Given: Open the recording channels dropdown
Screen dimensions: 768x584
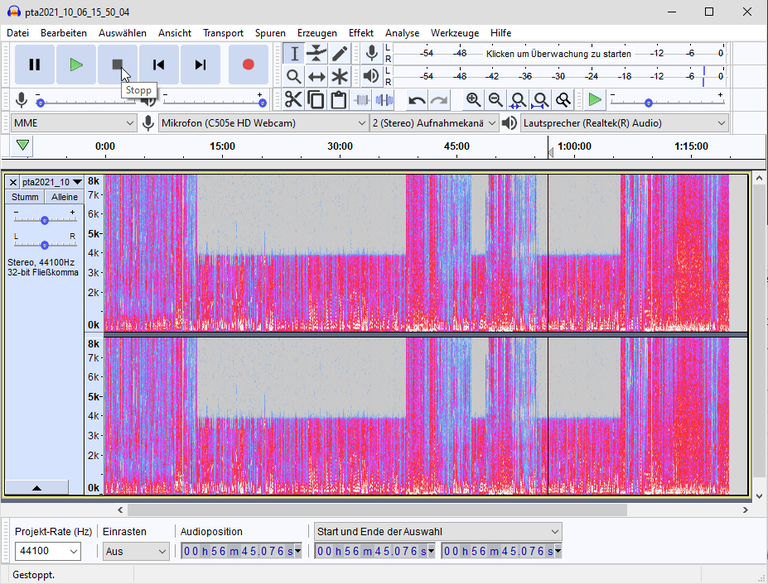Looking at the screenshot, I should [x=434, y=123].
